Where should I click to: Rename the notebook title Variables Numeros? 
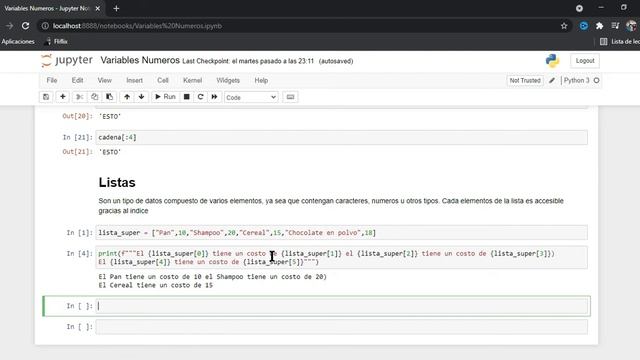pyautogui.click(x=140, y=60)
